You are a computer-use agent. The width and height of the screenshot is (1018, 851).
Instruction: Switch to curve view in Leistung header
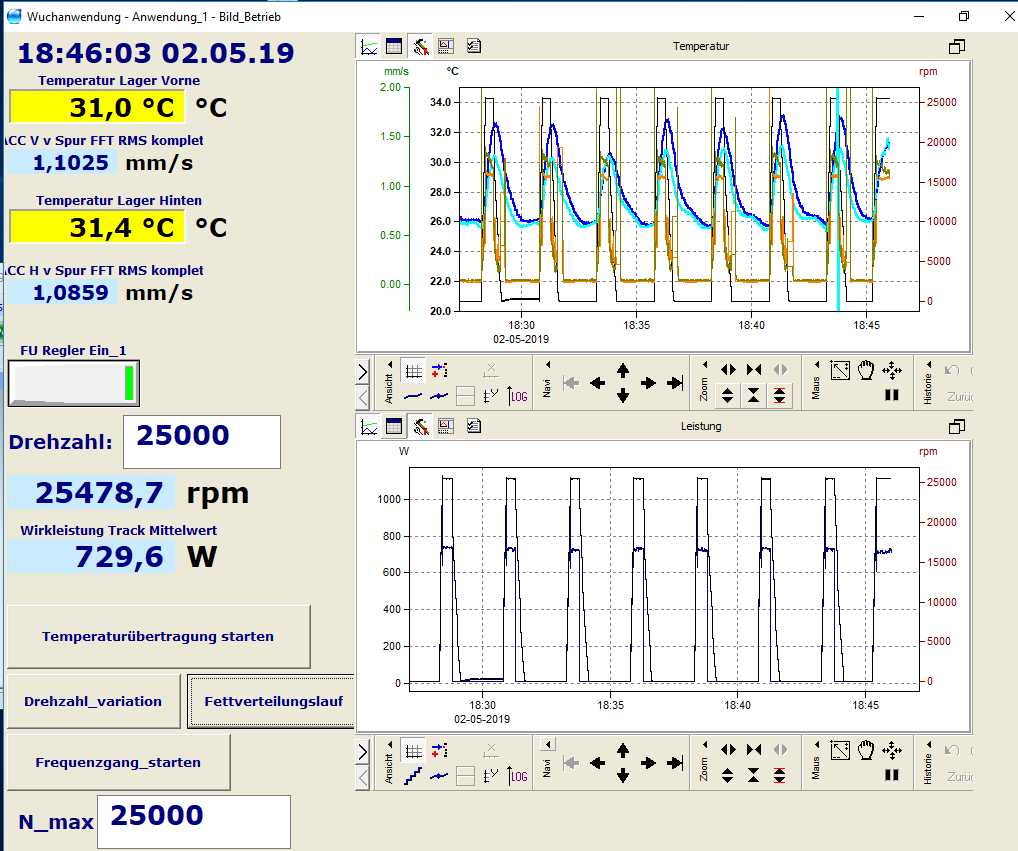click(369, 426)
